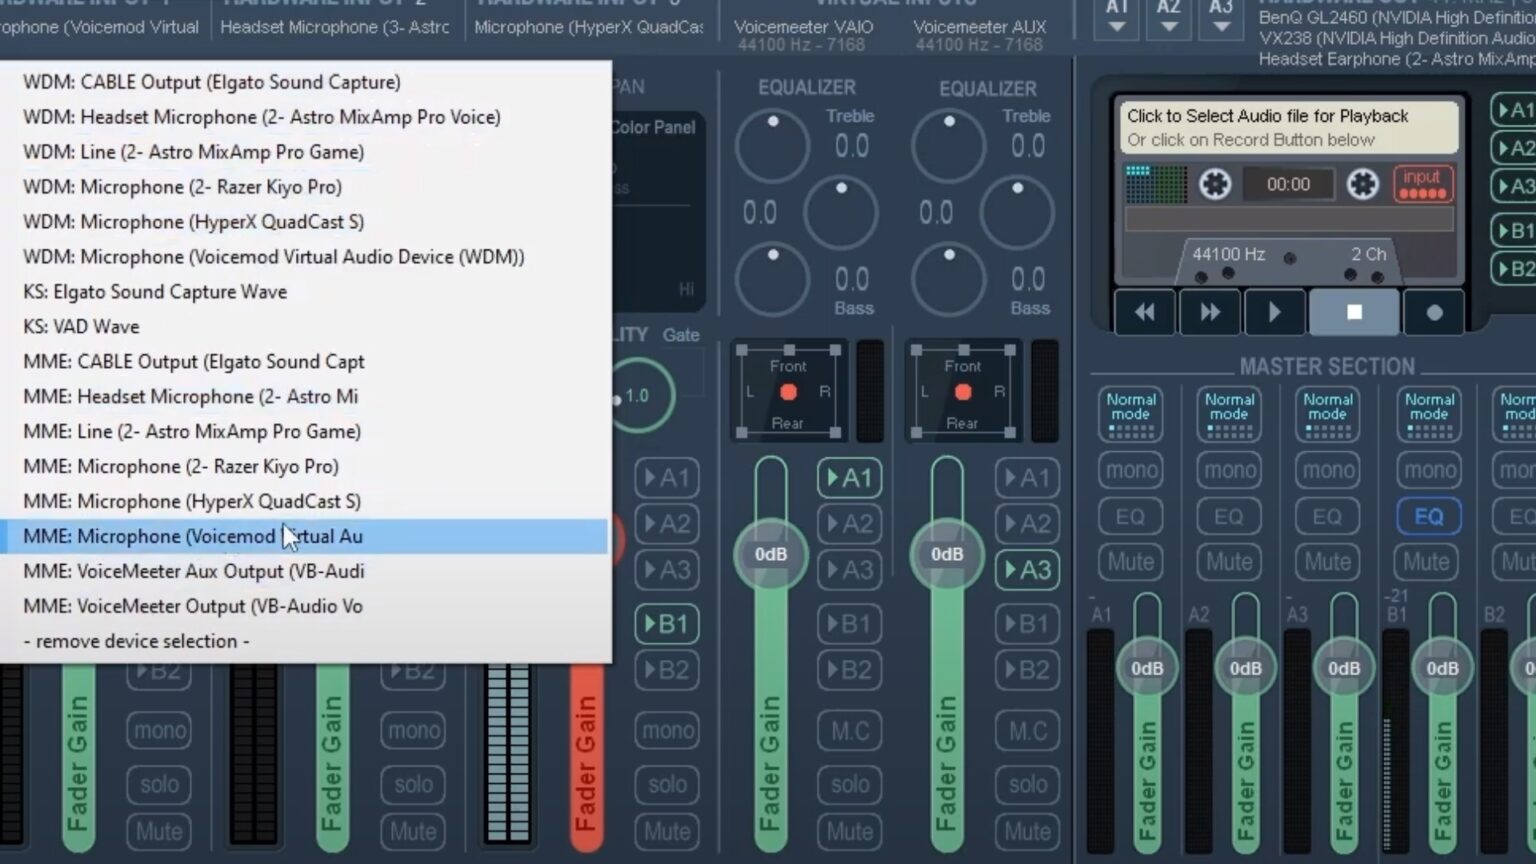1536x864 pixels.
Task: Choose remove device selection at the list bottom
Action: tap(136, 641)
